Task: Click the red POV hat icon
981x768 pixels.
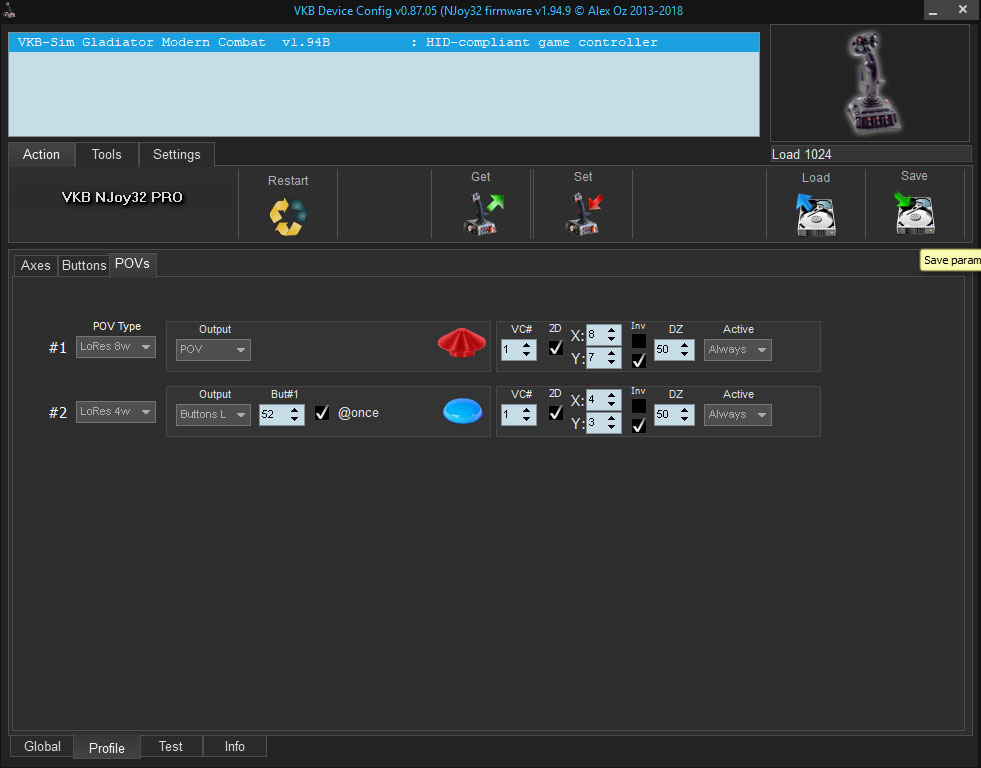Action: [x=460, y=344]
